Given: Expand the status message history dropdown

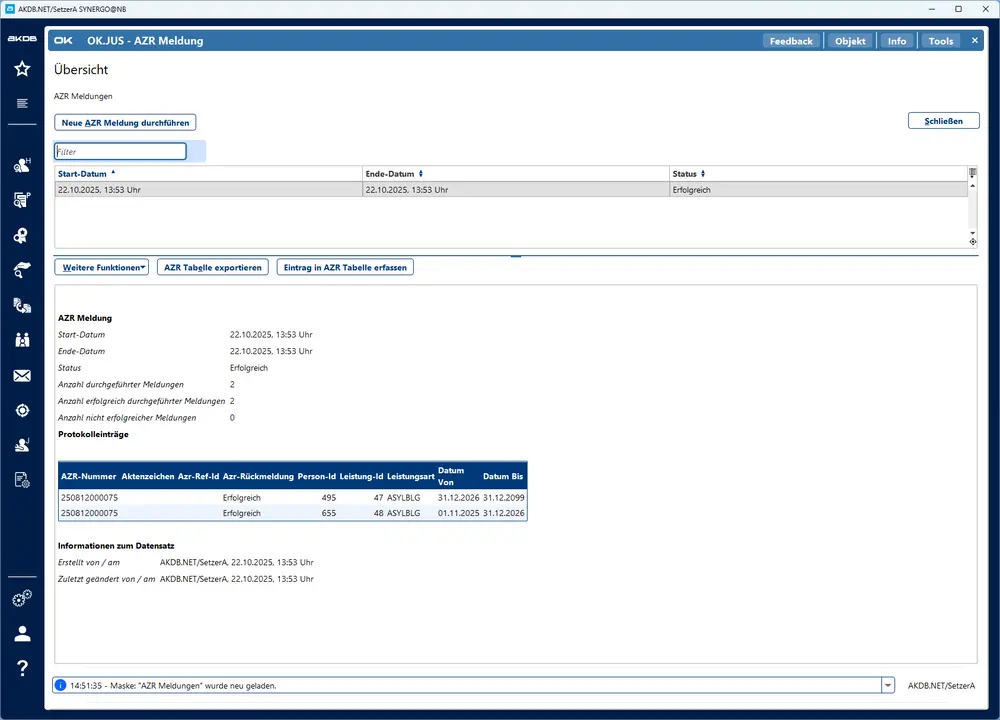Looking at the screenshot, I should 887,686.
